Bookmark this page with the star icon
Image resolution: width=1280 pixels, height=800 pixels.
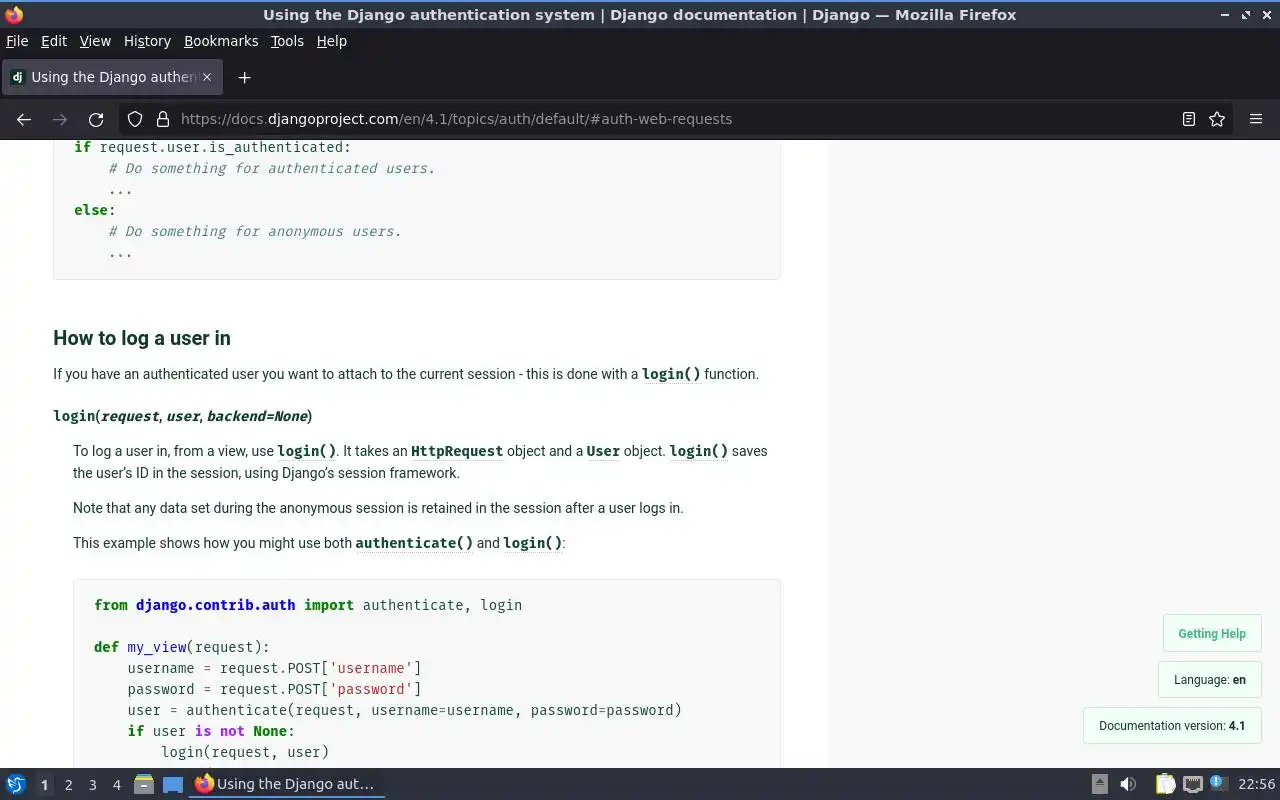pyautogui.click(x=1217, y=119)
